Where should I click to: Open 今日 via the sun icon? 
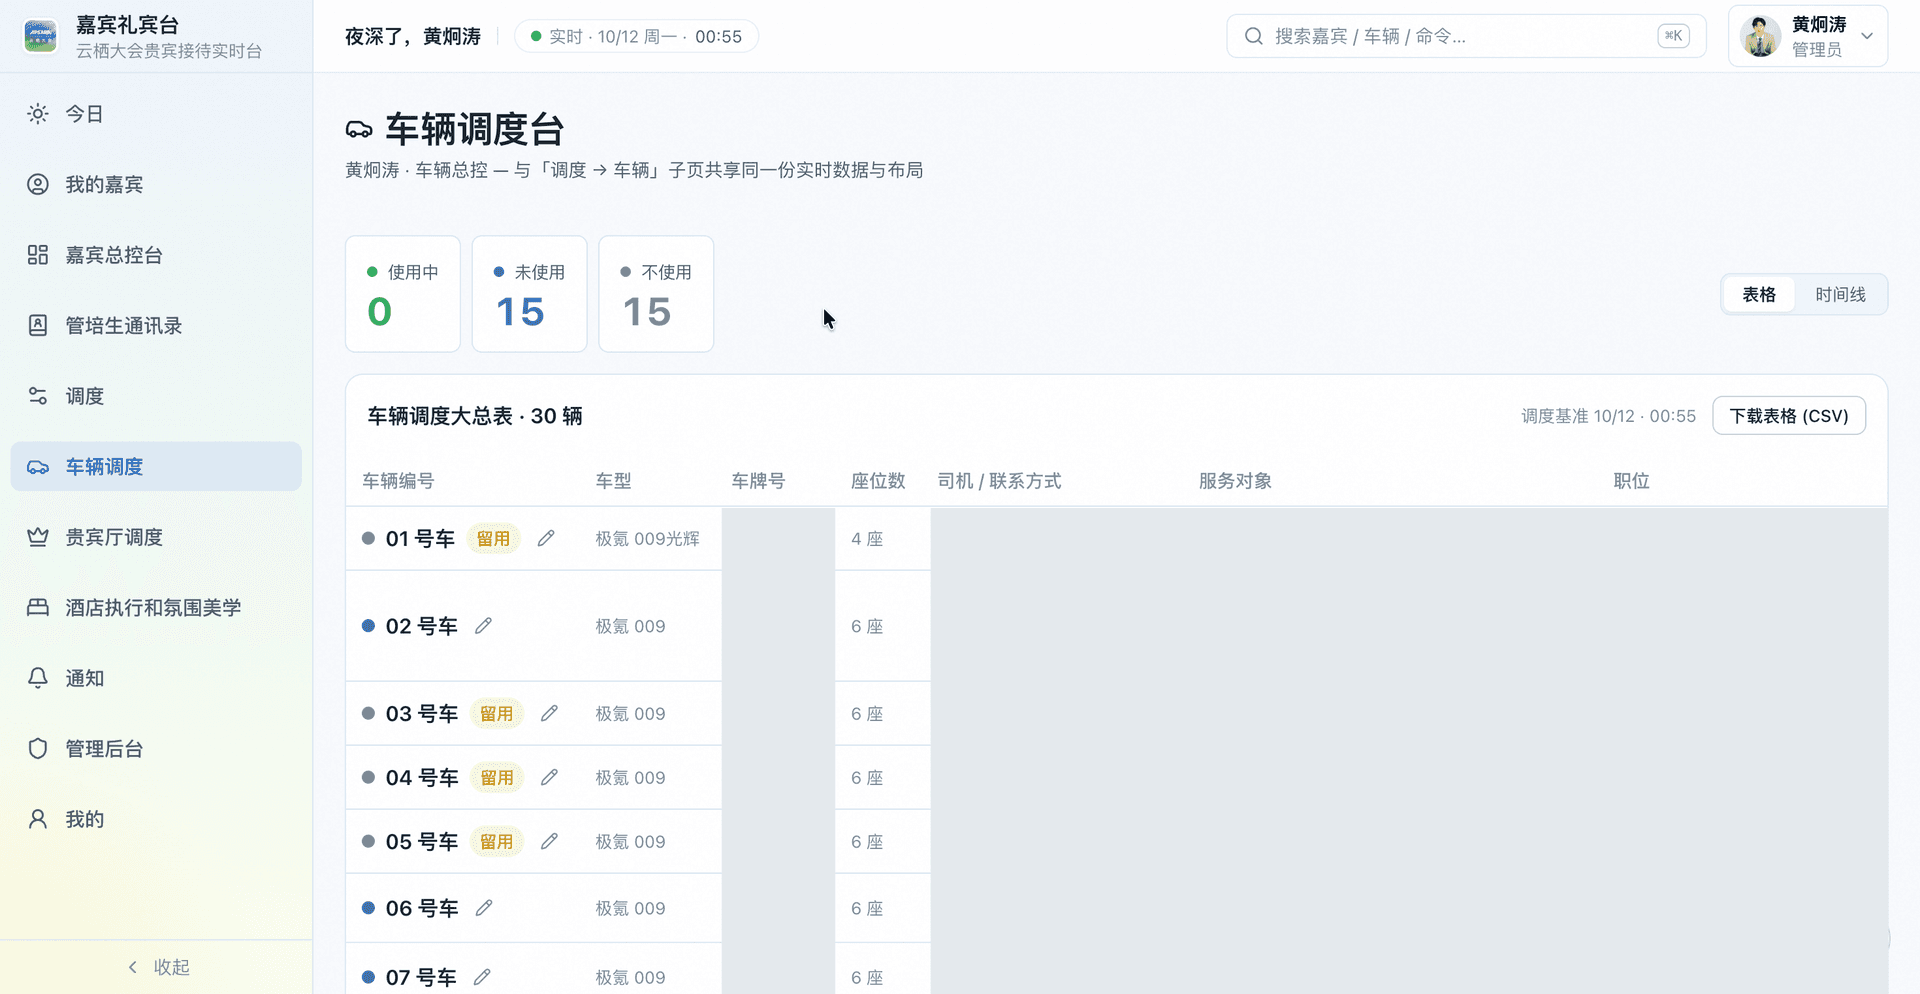tap(38, 114)
